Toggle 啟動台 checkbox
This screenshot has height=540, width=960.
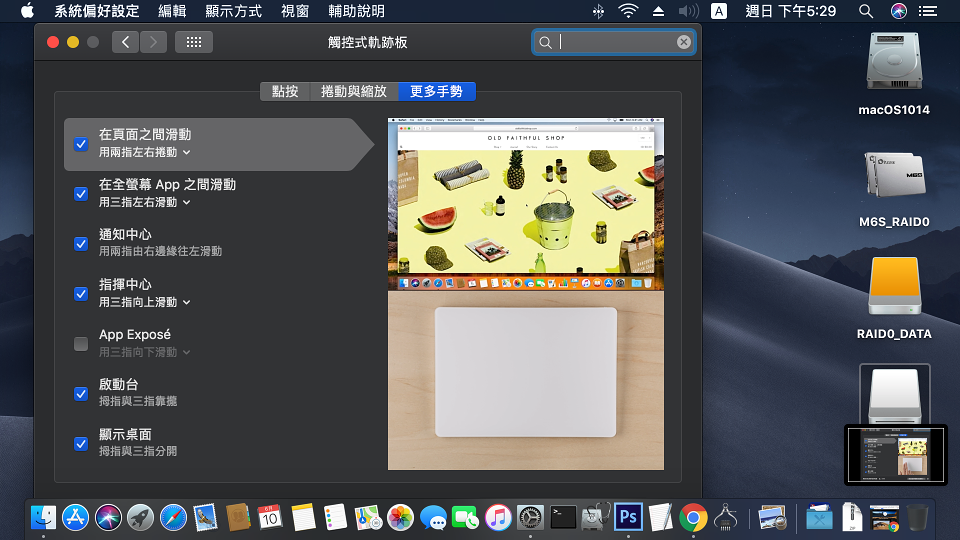point(81,394)
